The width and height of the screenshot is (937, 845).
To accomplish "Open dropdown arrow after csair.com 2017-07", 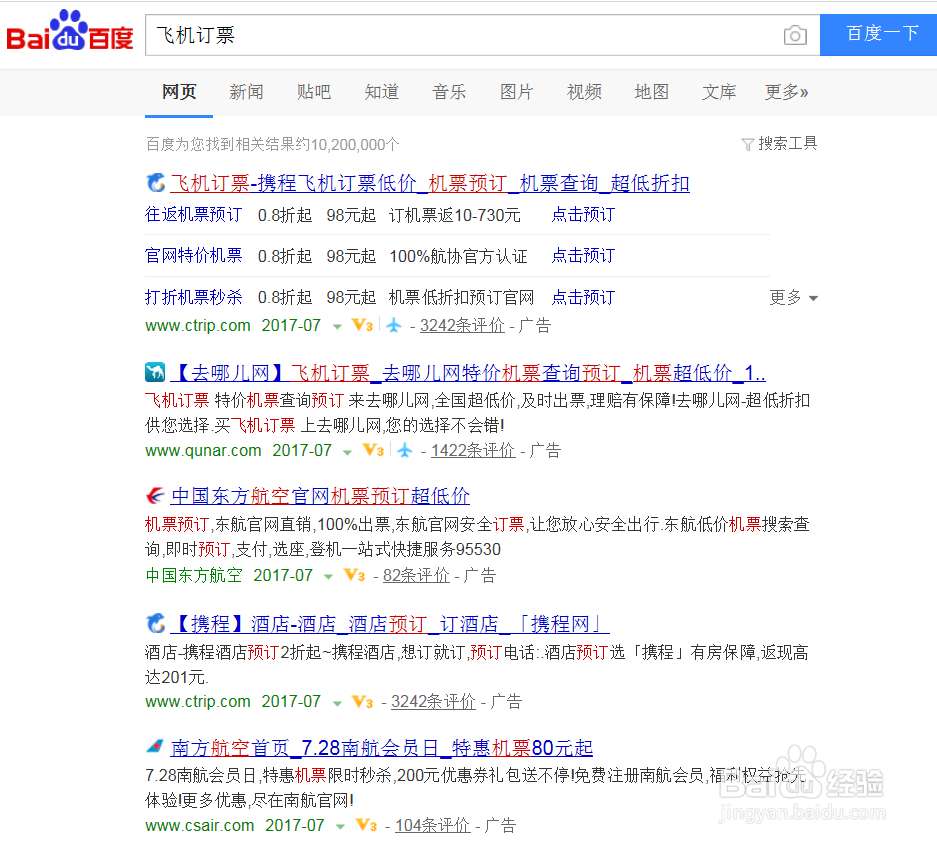I will [341, 827].
